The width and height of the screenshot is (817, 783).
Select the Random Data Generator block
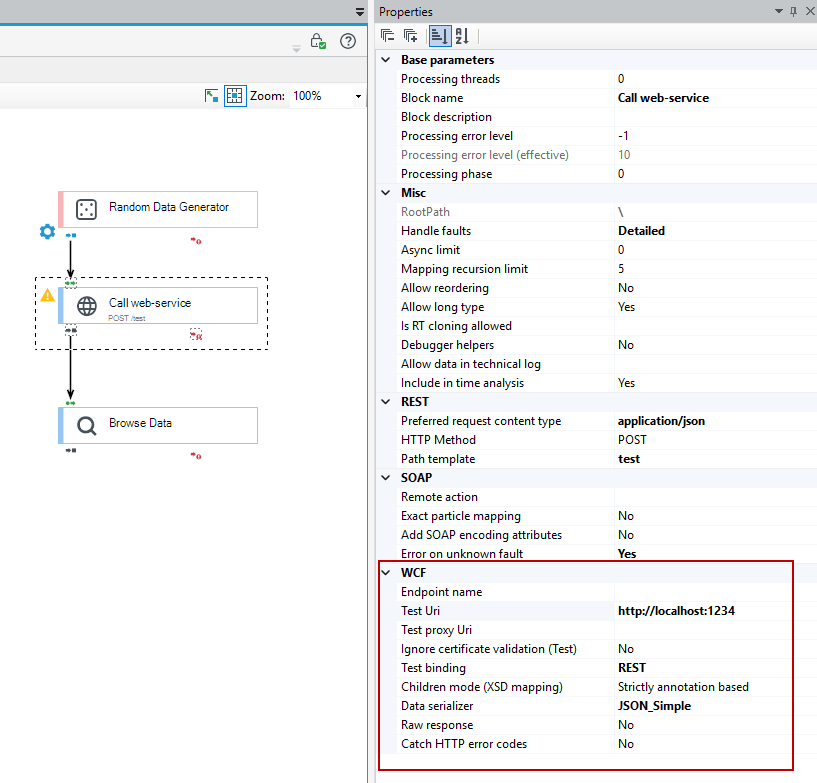pos(158,209)
